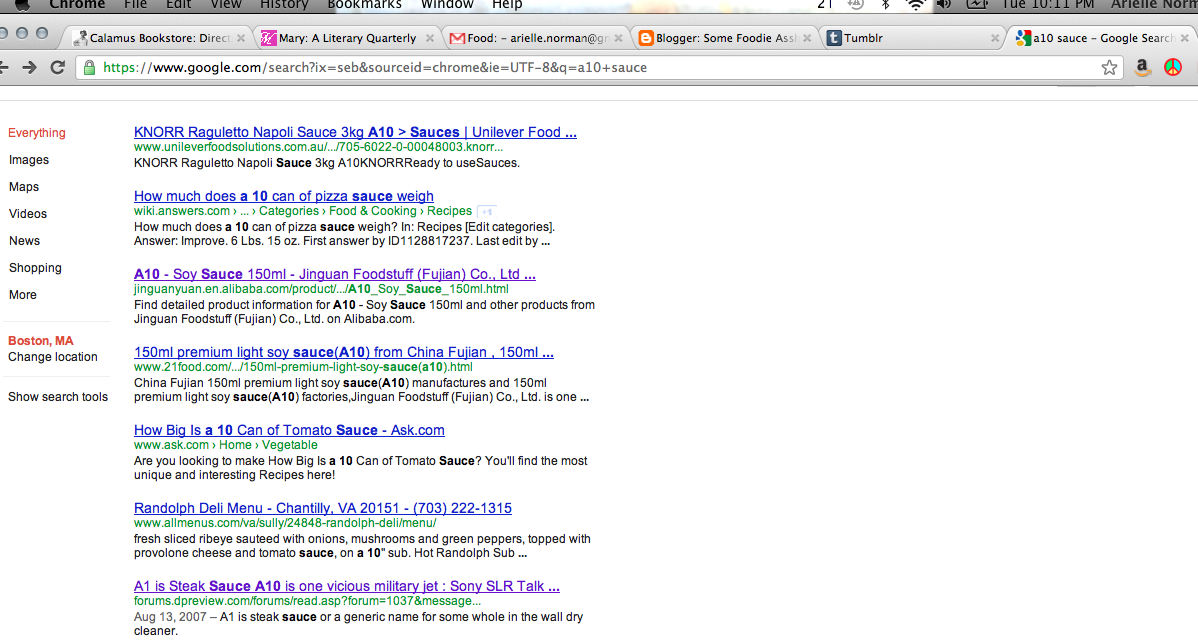1198x644 pixels.
Task: Open the History menu
Action: (284, 4)
